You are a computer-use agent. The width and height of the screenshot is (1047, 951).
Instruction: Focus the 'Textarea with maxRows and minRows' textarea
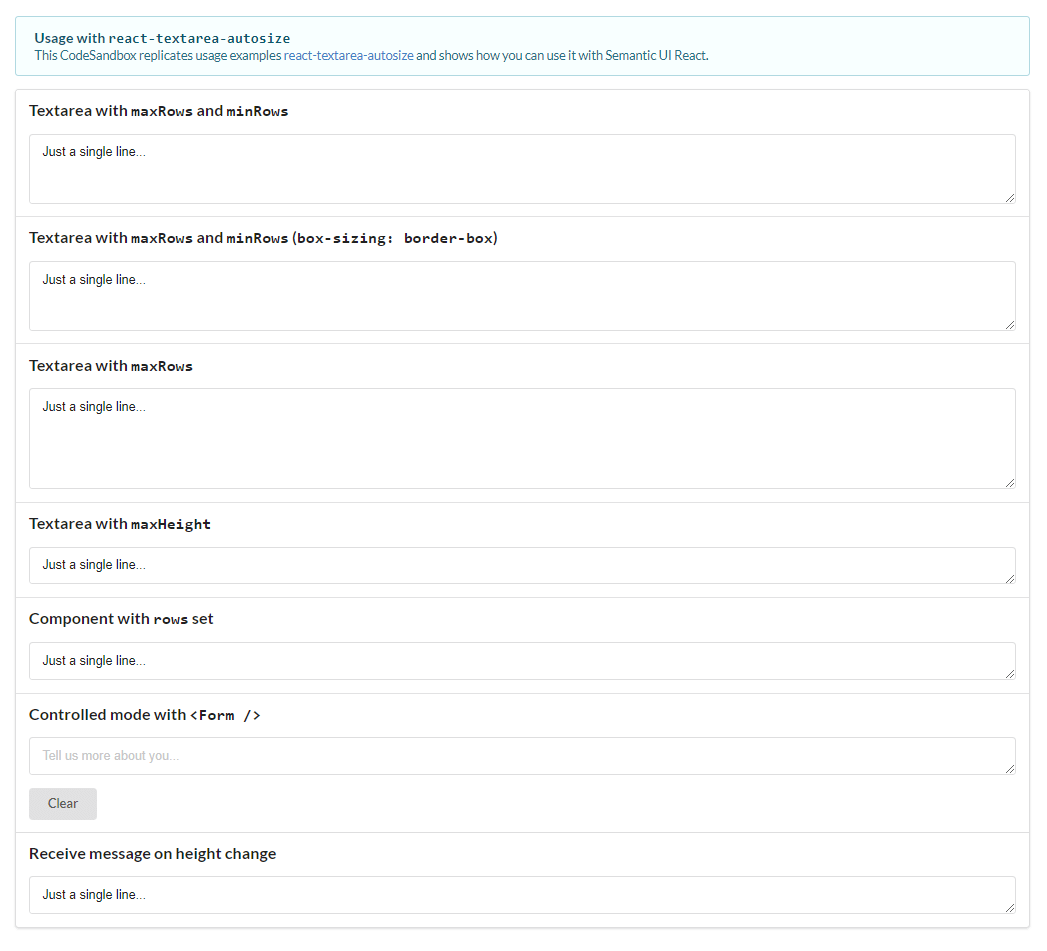[522, 169]
